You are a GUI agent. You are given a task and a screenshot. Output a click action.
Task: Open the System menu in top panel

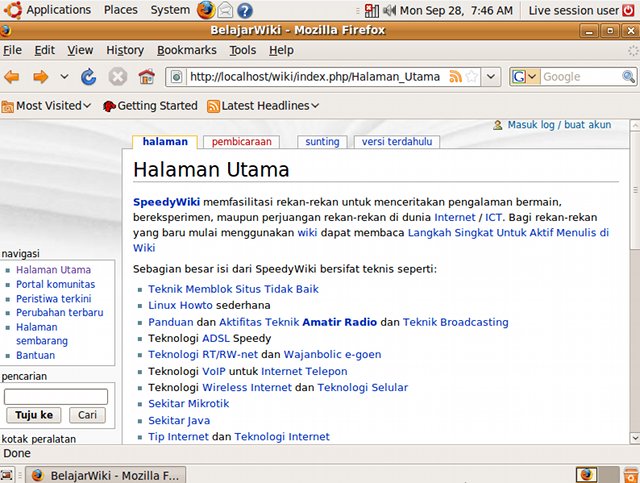click(170, 10)
